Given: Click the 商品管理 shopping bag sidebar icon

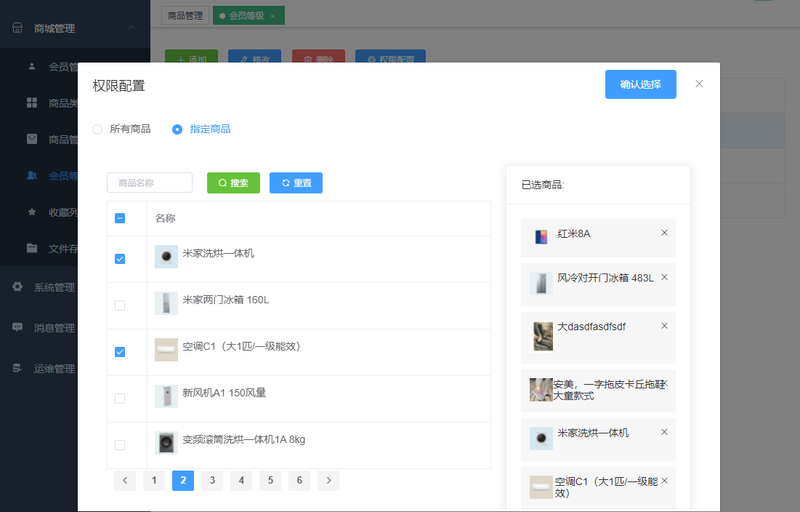Looking at the screenshot, I should 32,139.
